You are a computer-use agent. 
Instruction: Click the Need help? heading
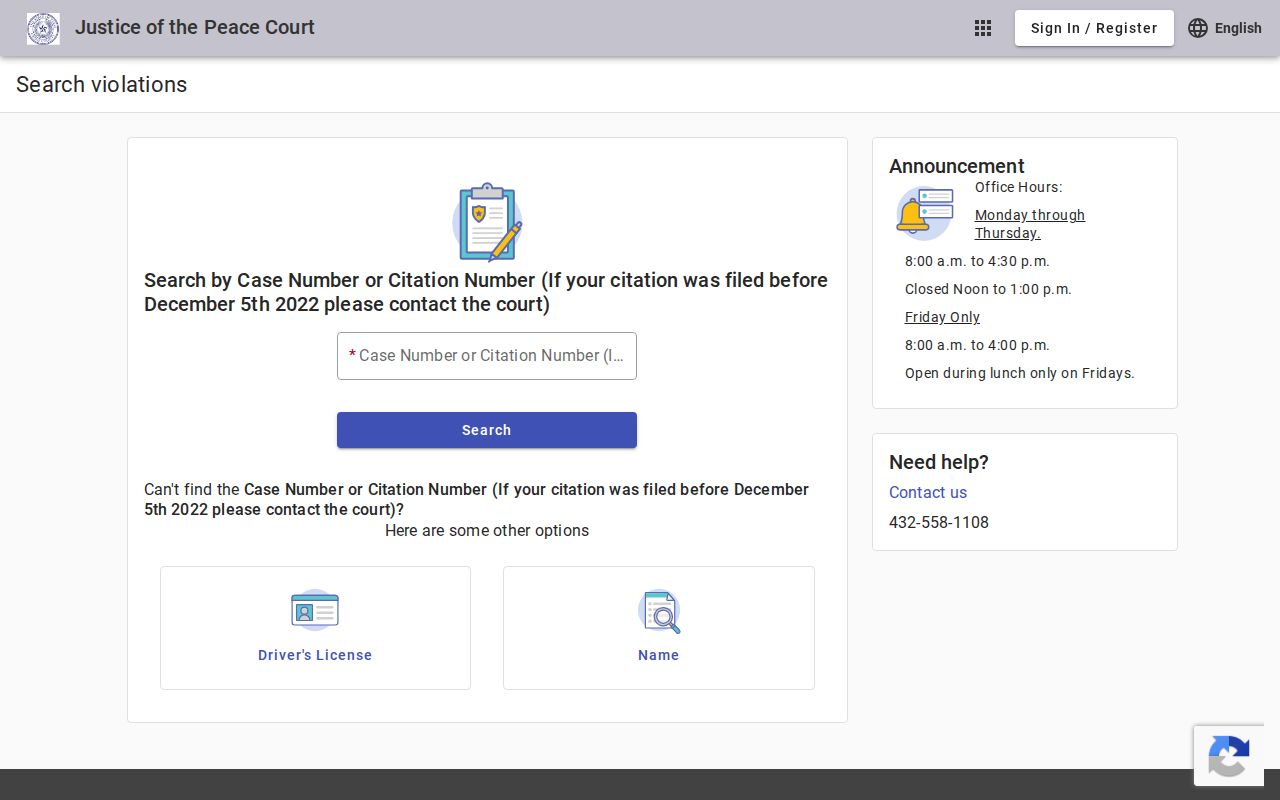(x=939, y=462)
